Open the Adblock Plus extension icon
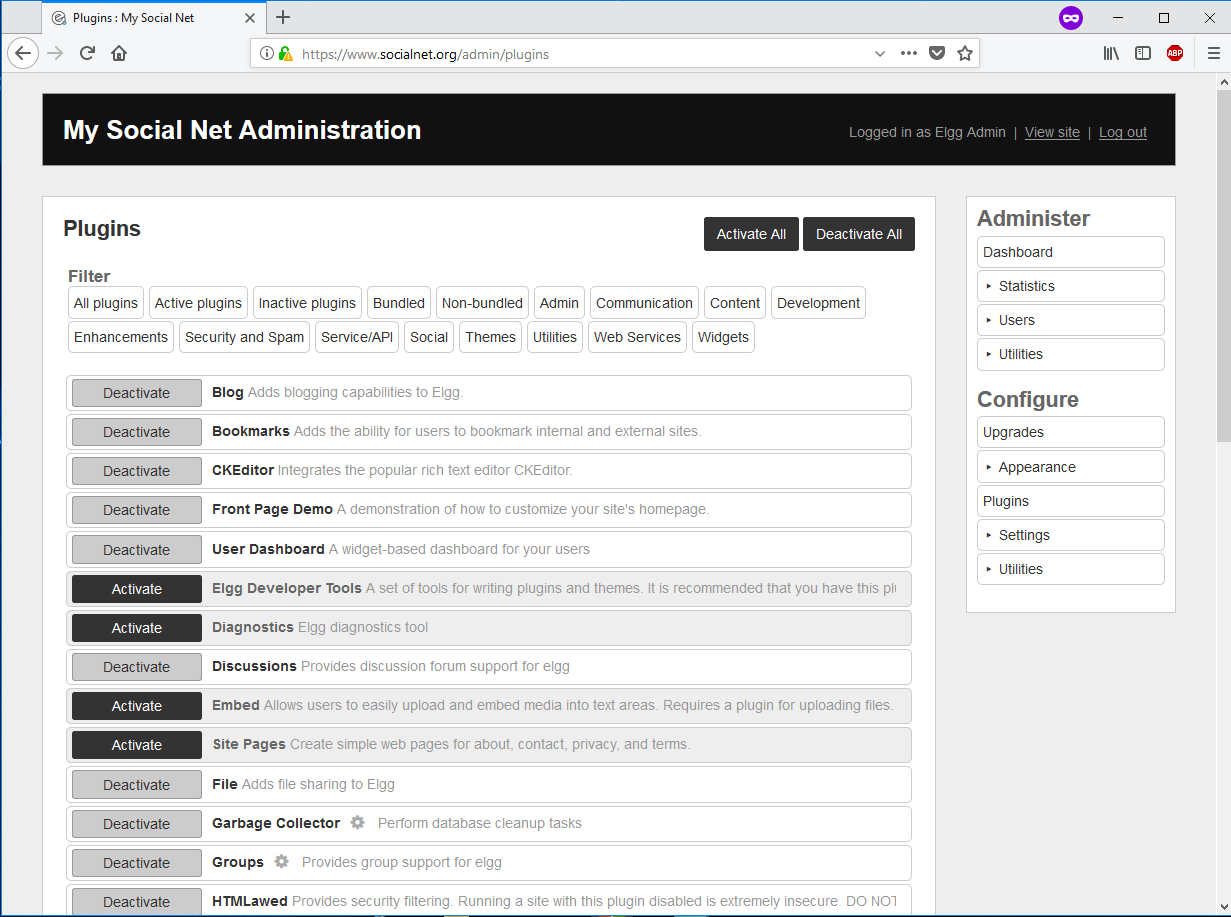The height and width of the screenshot is (917, 1231). (1175, 54)
